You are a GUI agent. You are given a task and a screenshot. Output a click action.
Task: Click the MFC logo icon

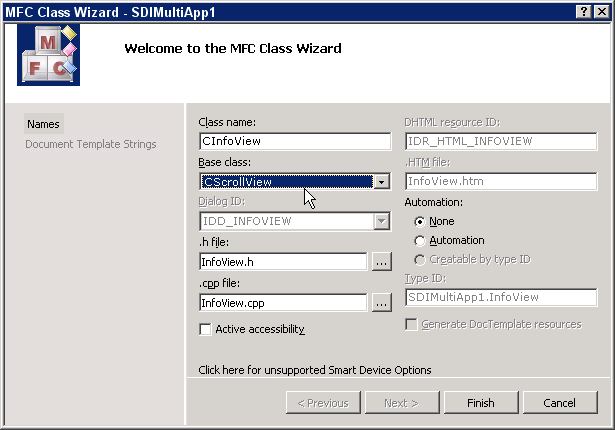[x=48, y=55]
